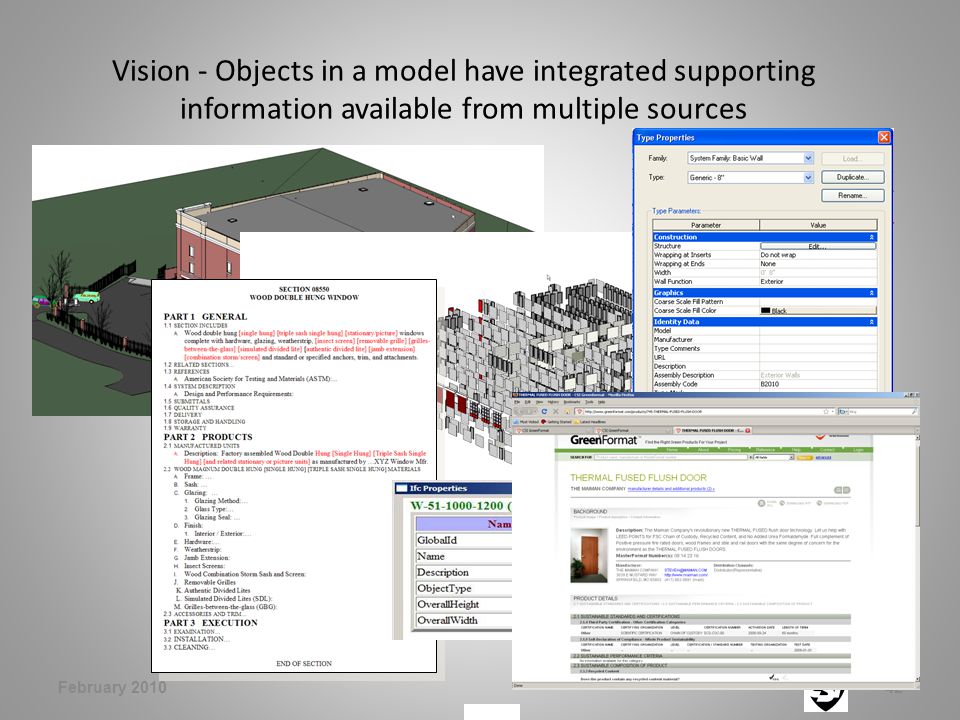The width and height of the screenshot is (960, 720).
Task: Click the Value column header
Action: (818, 225)
